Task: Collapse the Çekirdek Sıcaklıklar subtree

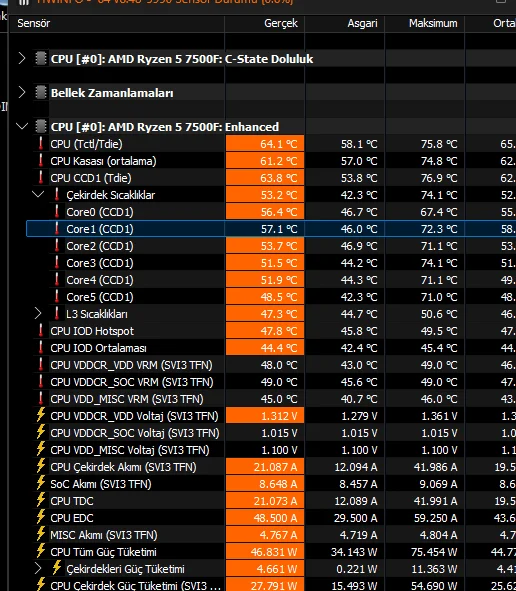Action: (38, 194)
